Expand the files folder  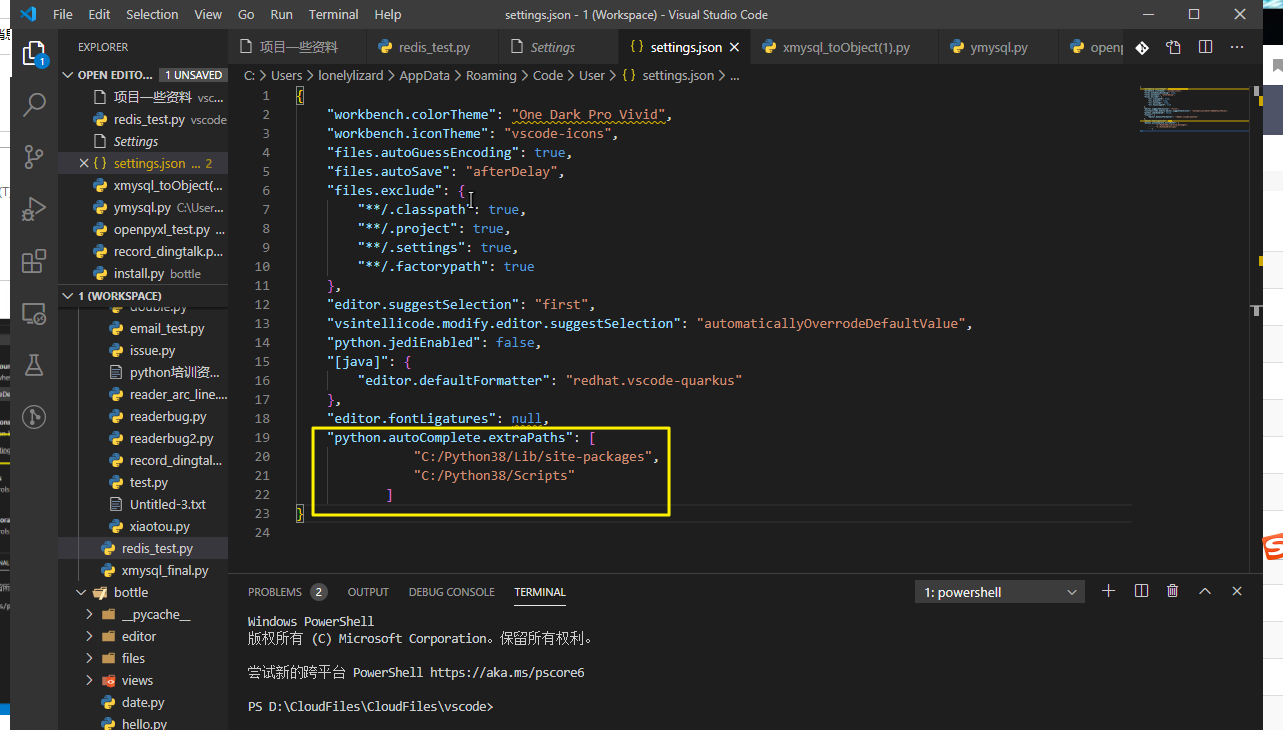(89, 658)
